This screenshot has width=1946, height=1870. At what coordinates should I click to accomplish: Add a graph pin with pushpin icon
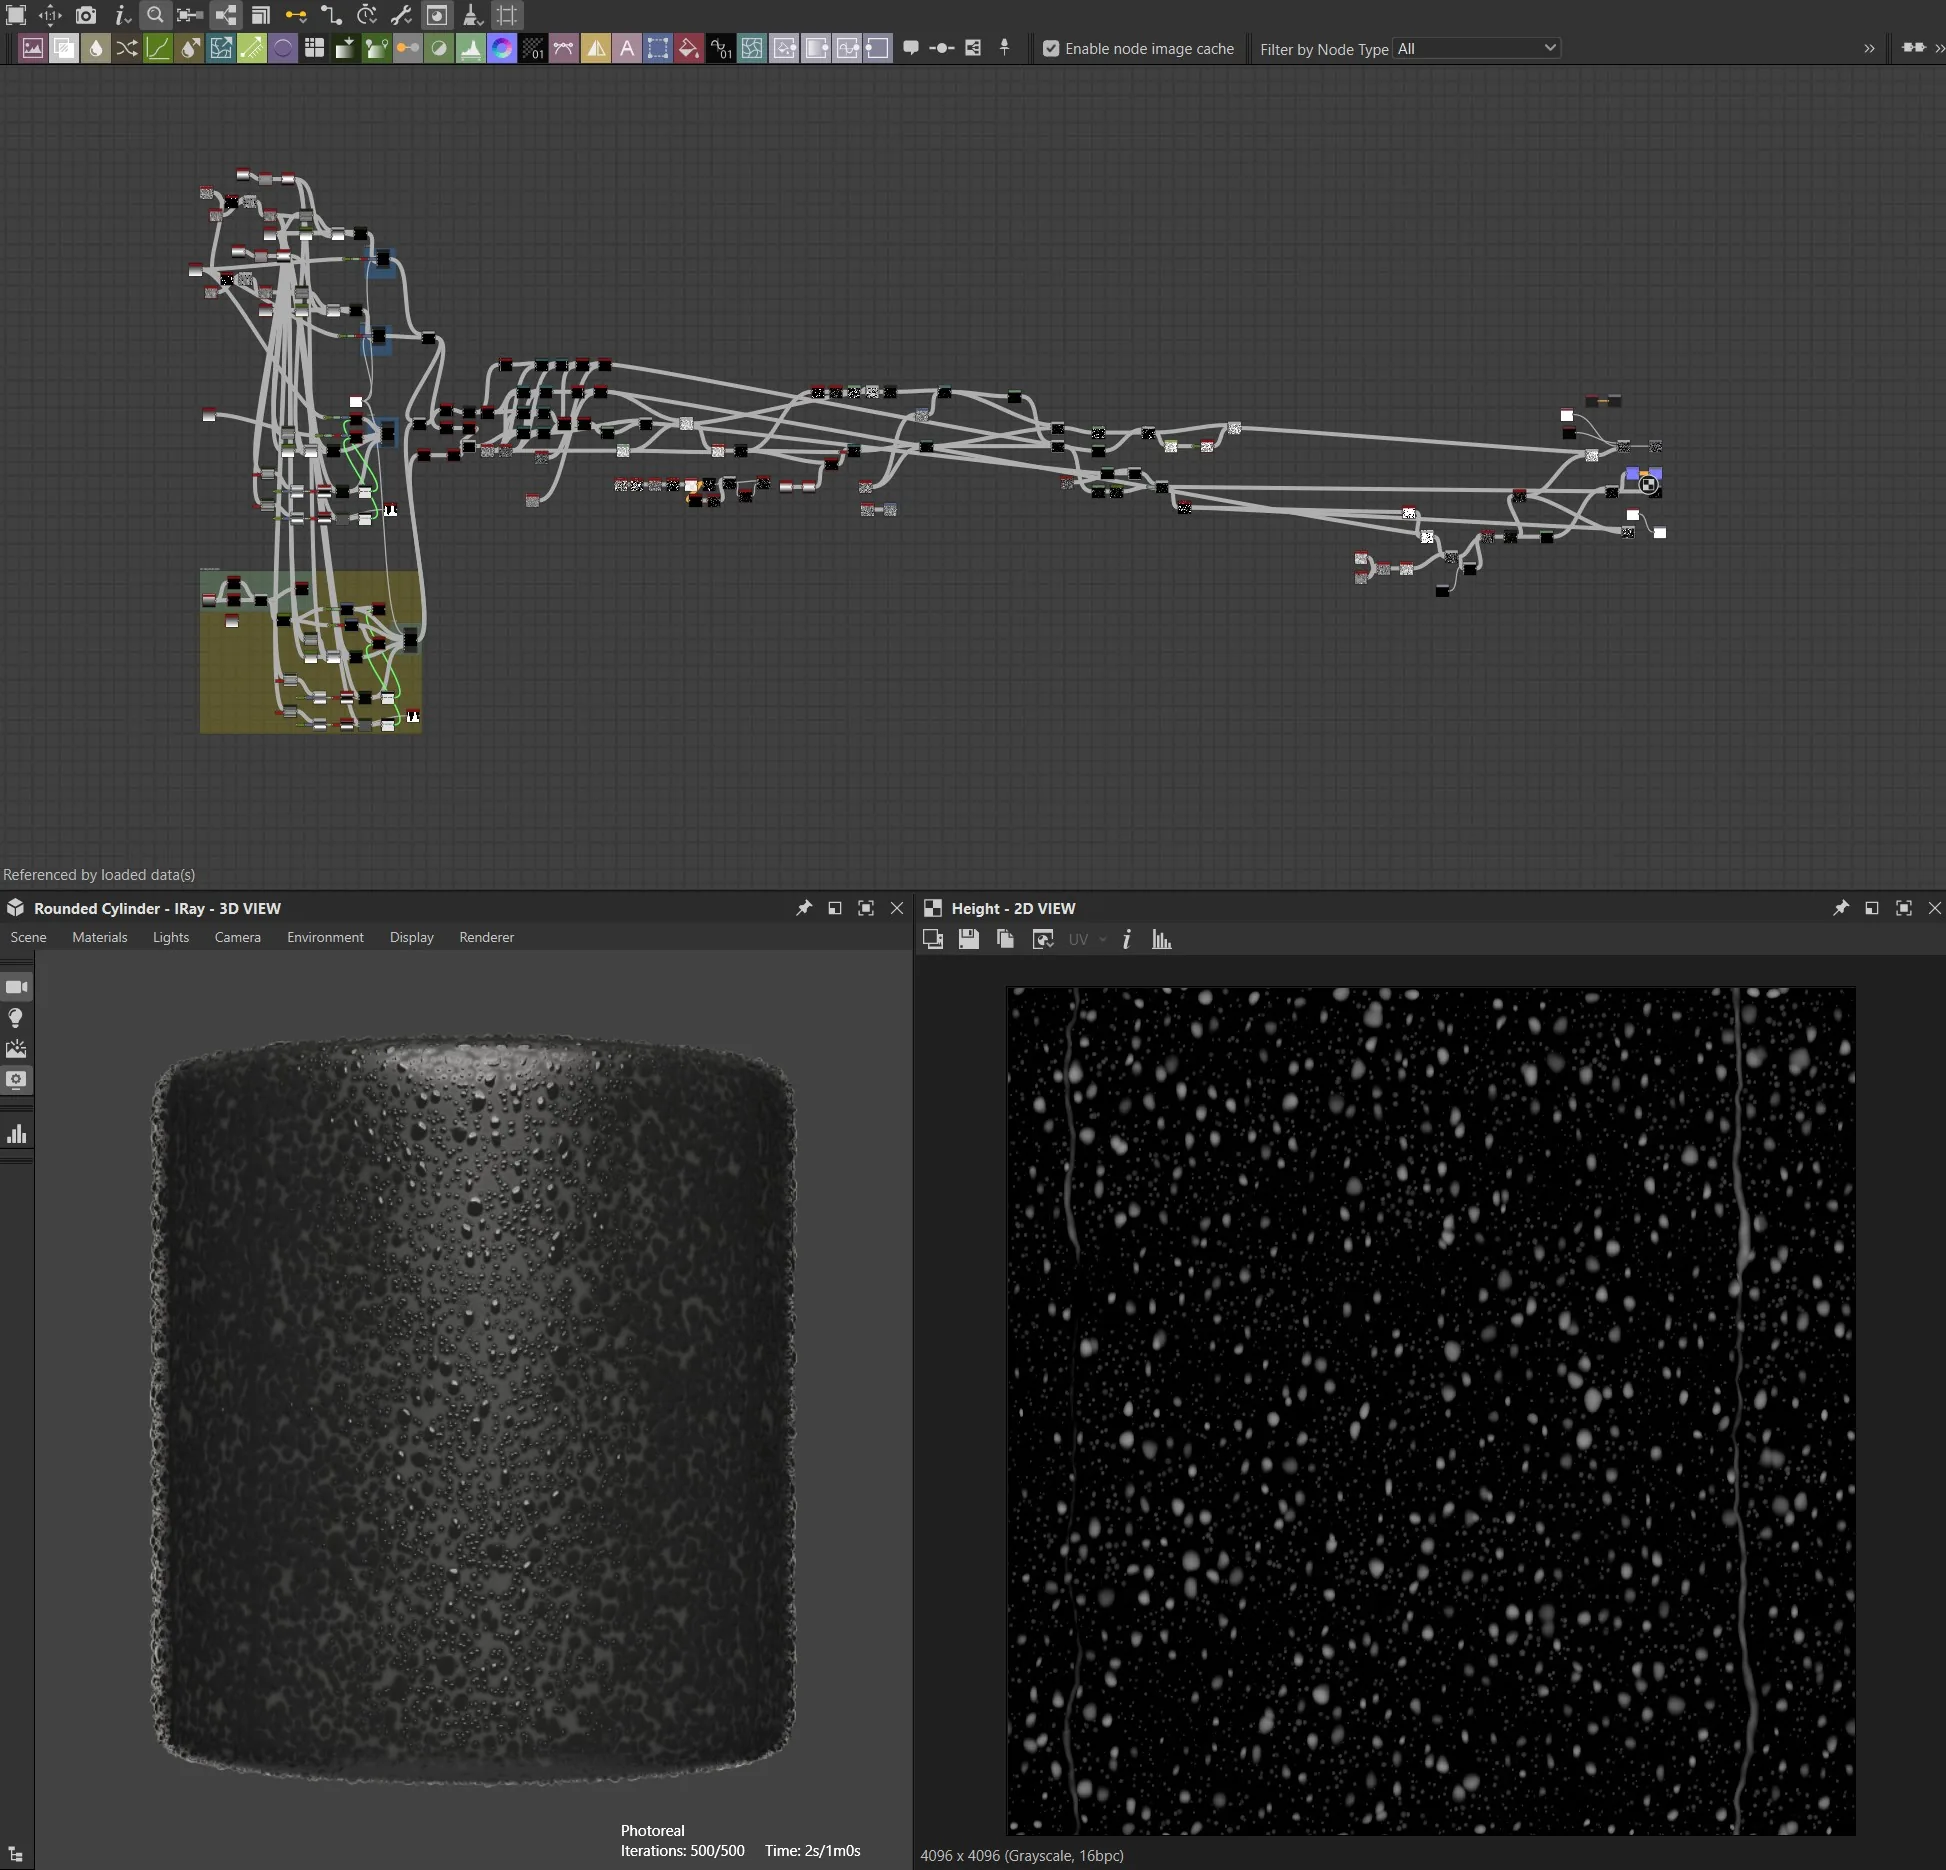1005,47
